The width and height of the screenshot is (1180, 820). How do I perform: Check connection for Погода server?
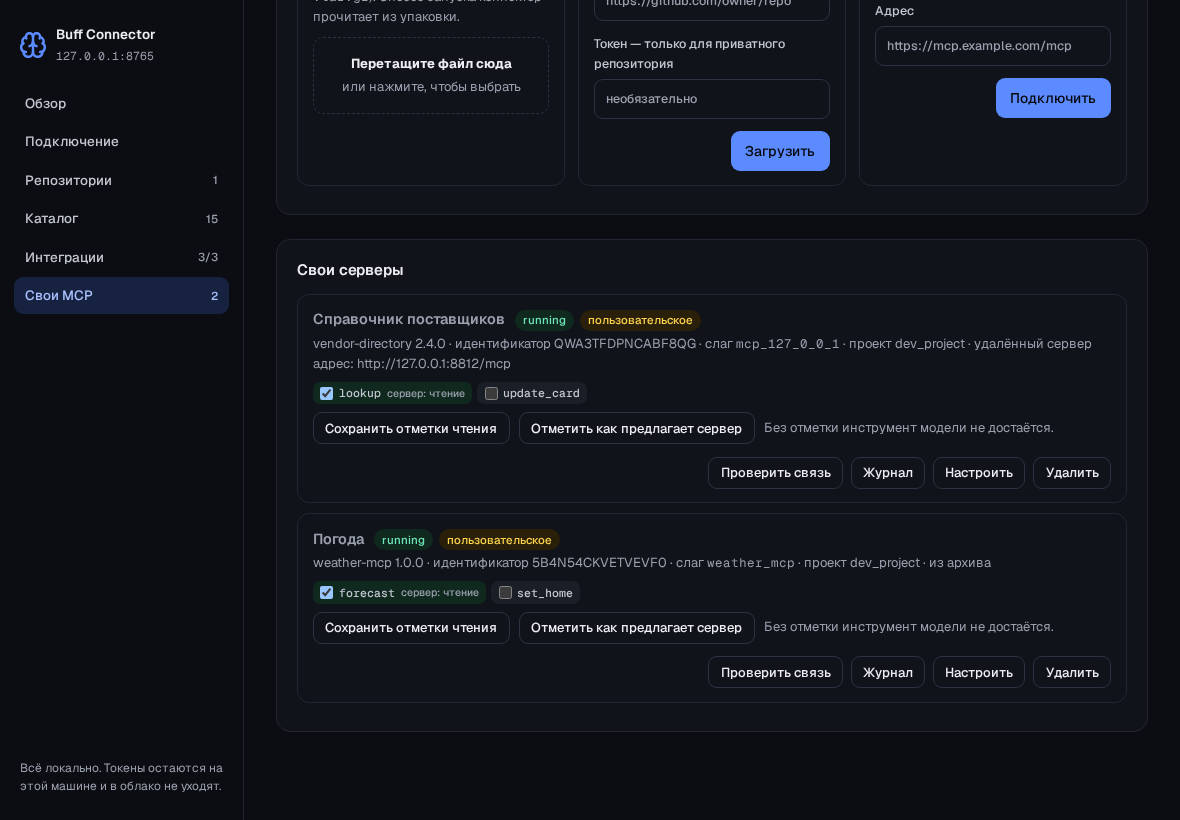[775, 673]
